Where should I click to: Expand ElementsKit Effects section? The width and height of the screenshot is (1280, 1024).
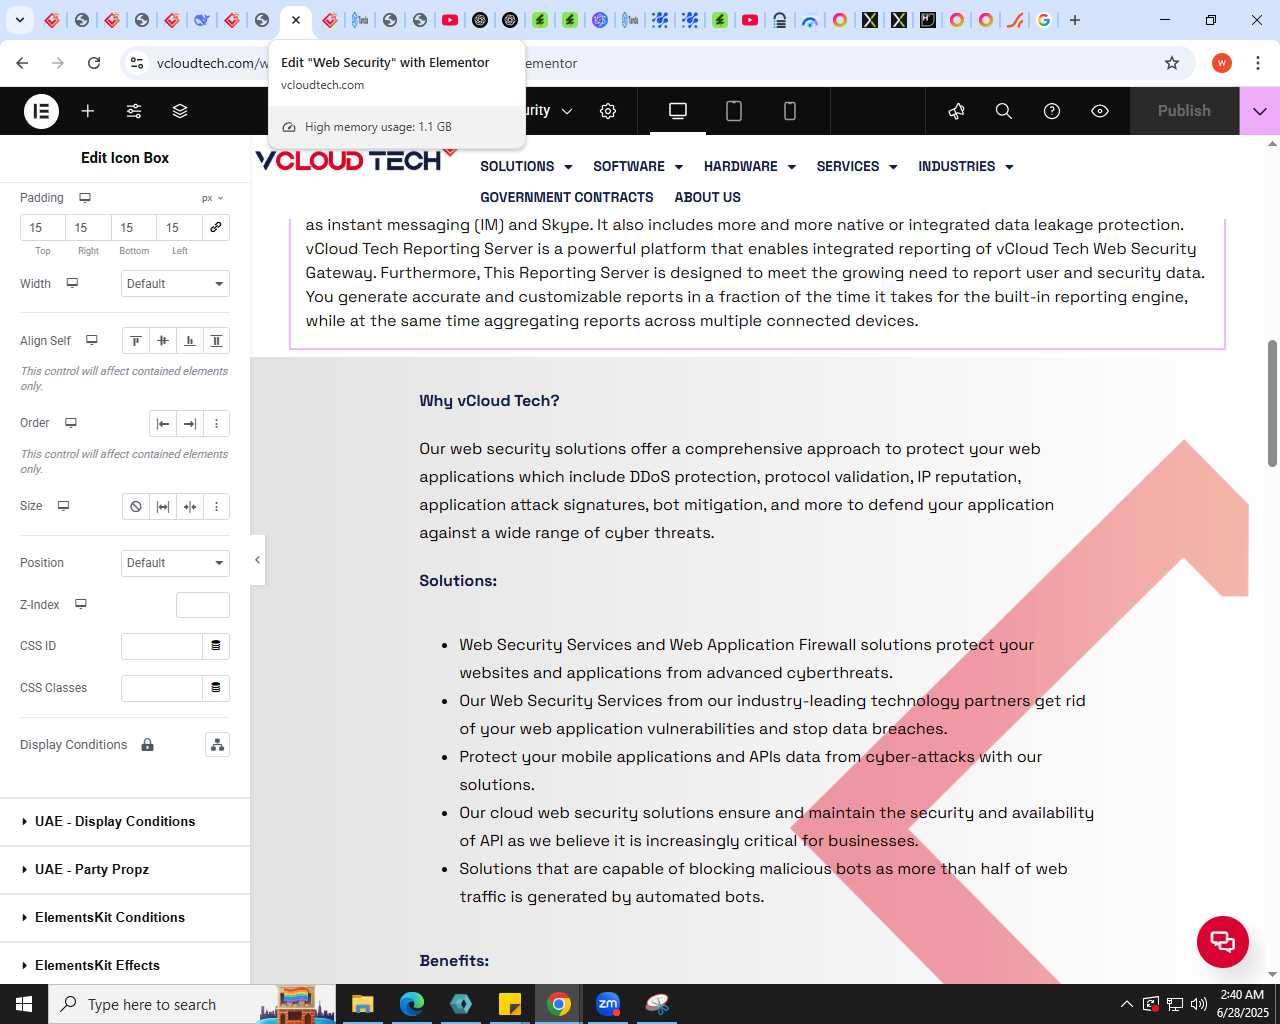pyautogui.click(x=125, y=964)
